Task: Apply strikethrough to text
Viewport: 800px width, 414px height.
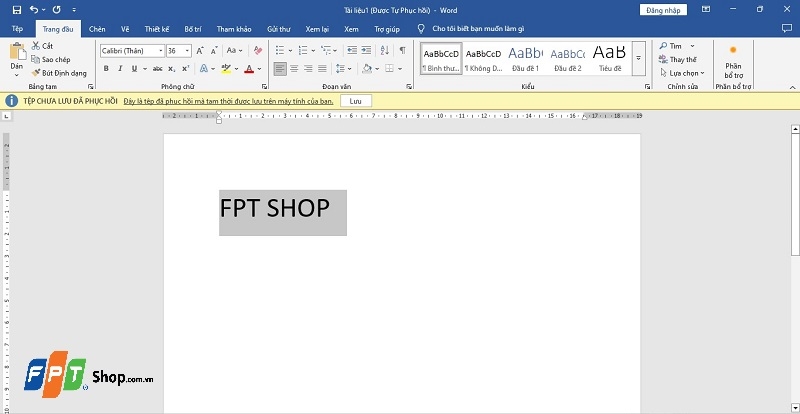Action: pos(157,68)
